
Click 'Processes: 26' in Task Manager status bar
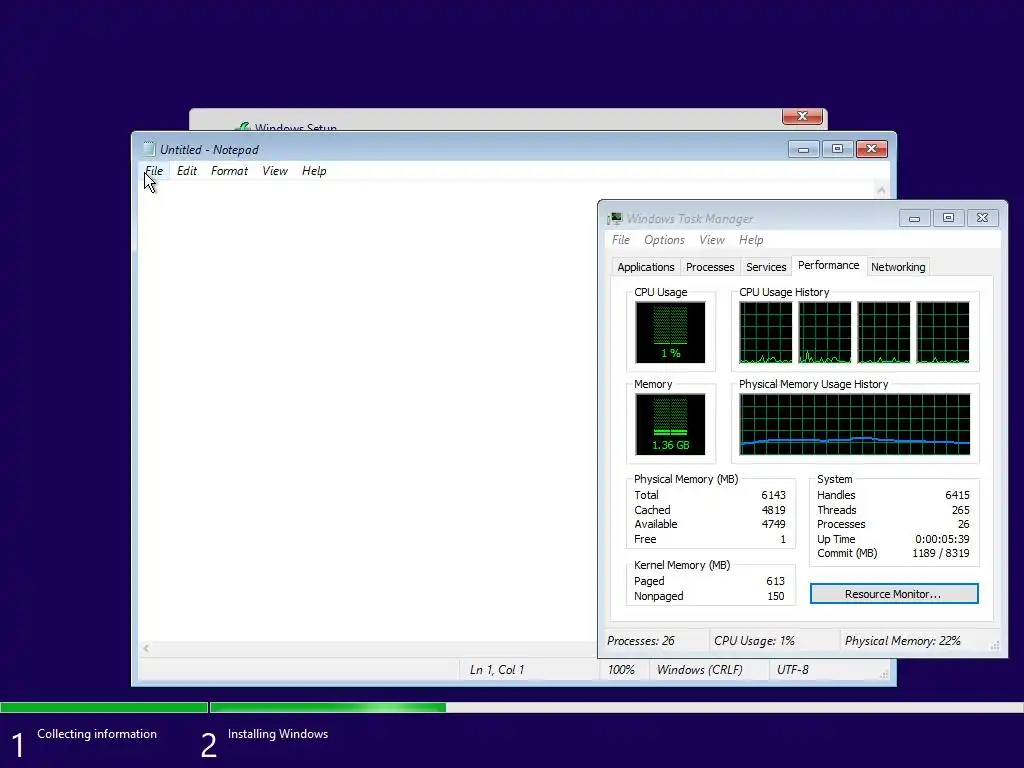pos(641,641)
